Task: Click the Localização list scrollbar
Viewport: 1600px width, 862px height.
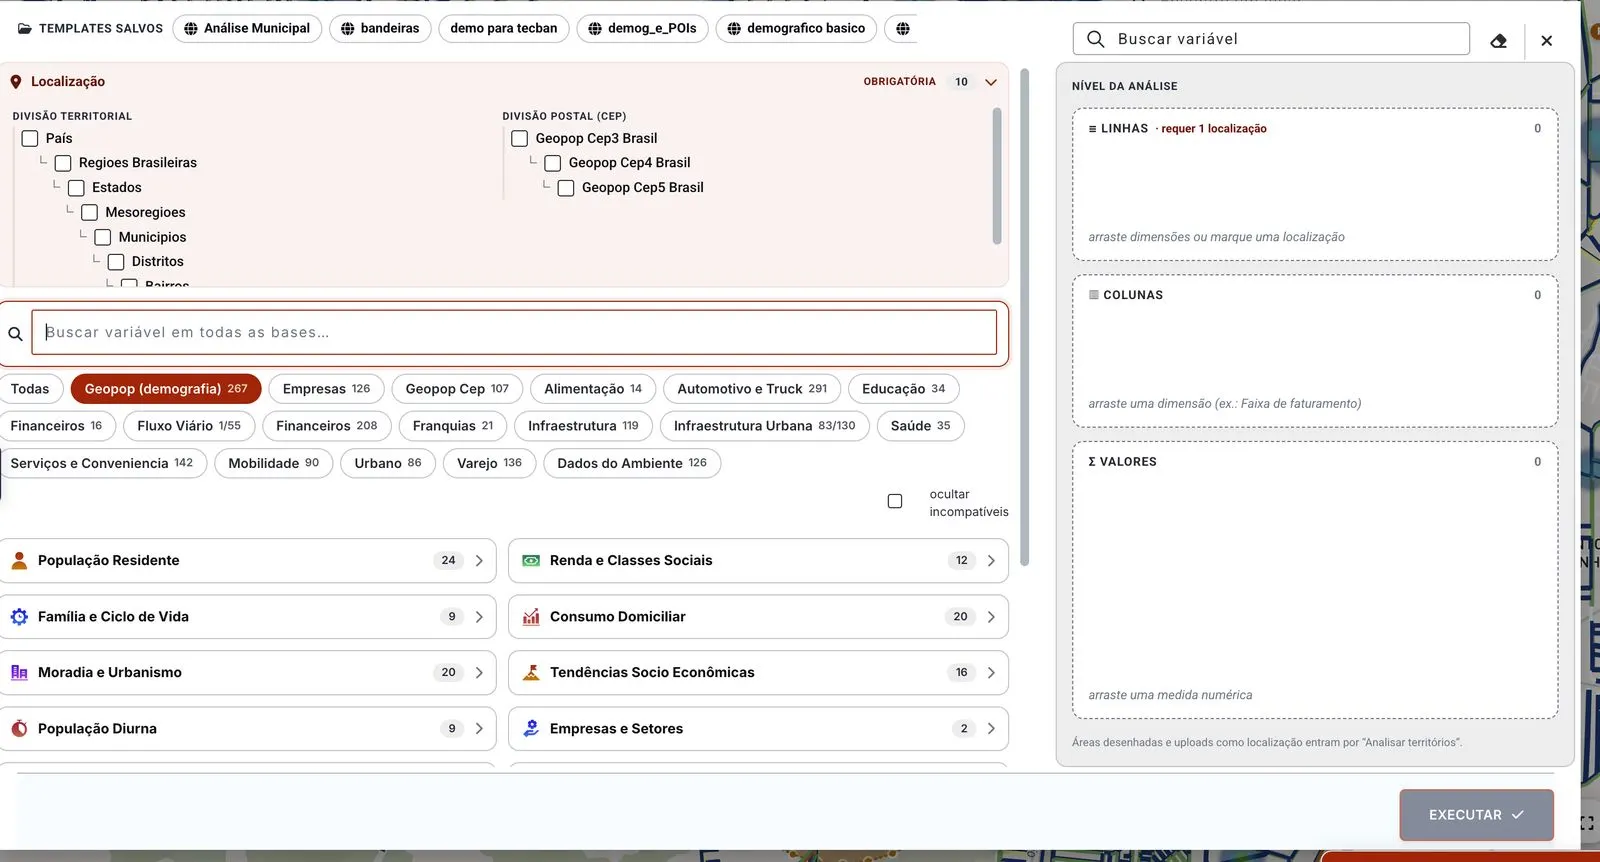Action: pos(997,176)
